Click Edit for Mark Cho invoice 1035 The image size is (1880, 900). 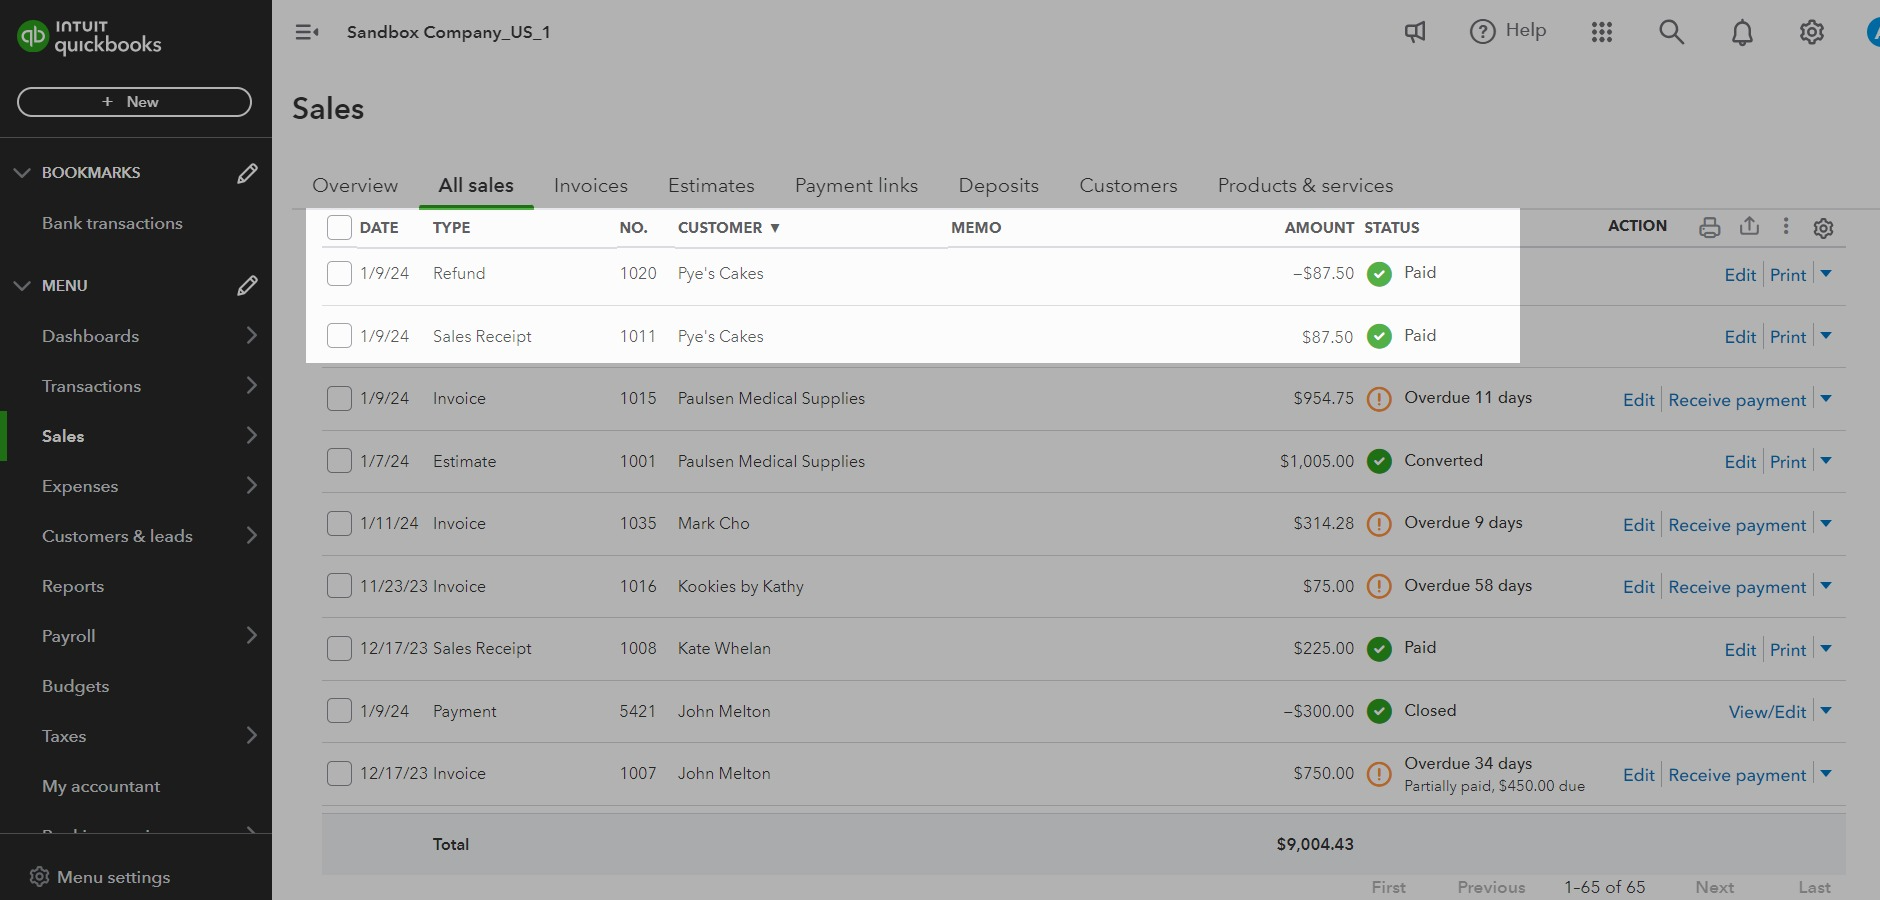(x=1638, y=525)
